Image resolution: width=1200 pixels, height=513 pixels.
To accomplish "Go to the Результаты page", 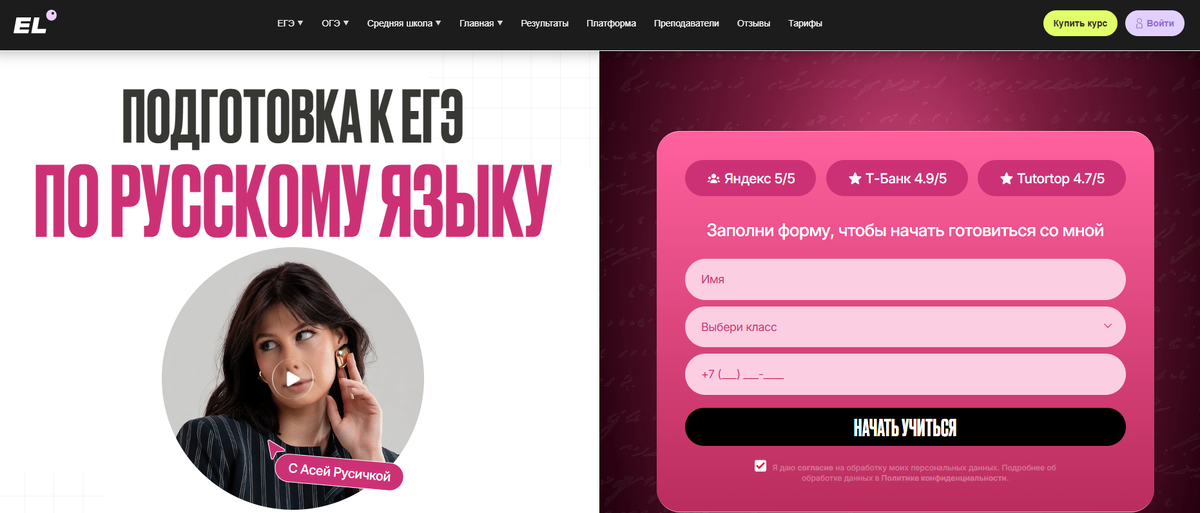I will (x=545, y=23).
